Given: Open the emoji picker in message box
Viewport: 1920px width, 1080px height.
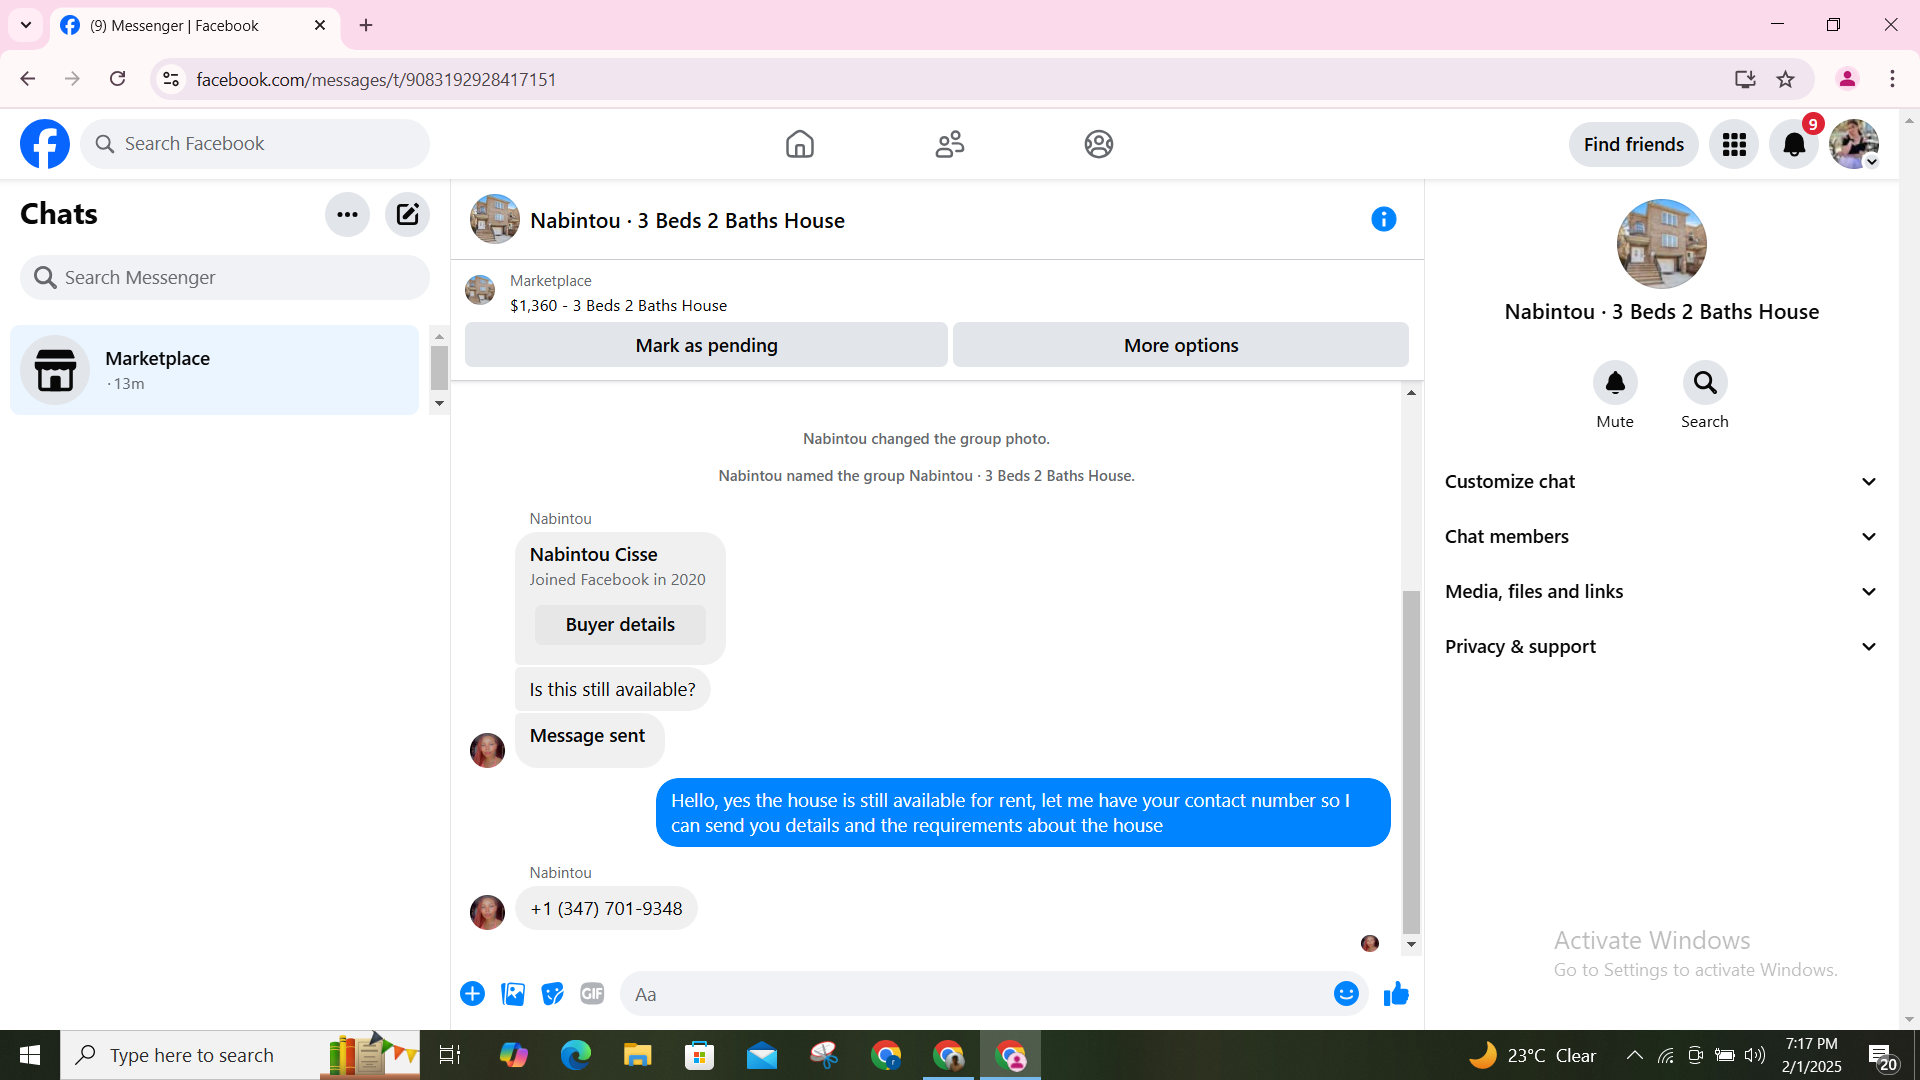Looking at the screenshot, I should coord(1346,994).
